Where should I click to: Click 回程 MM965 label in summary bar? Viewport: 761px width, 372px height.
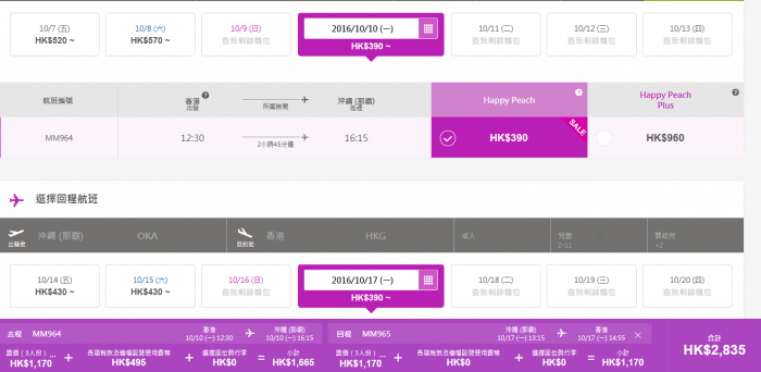click(x=363, y=334)
